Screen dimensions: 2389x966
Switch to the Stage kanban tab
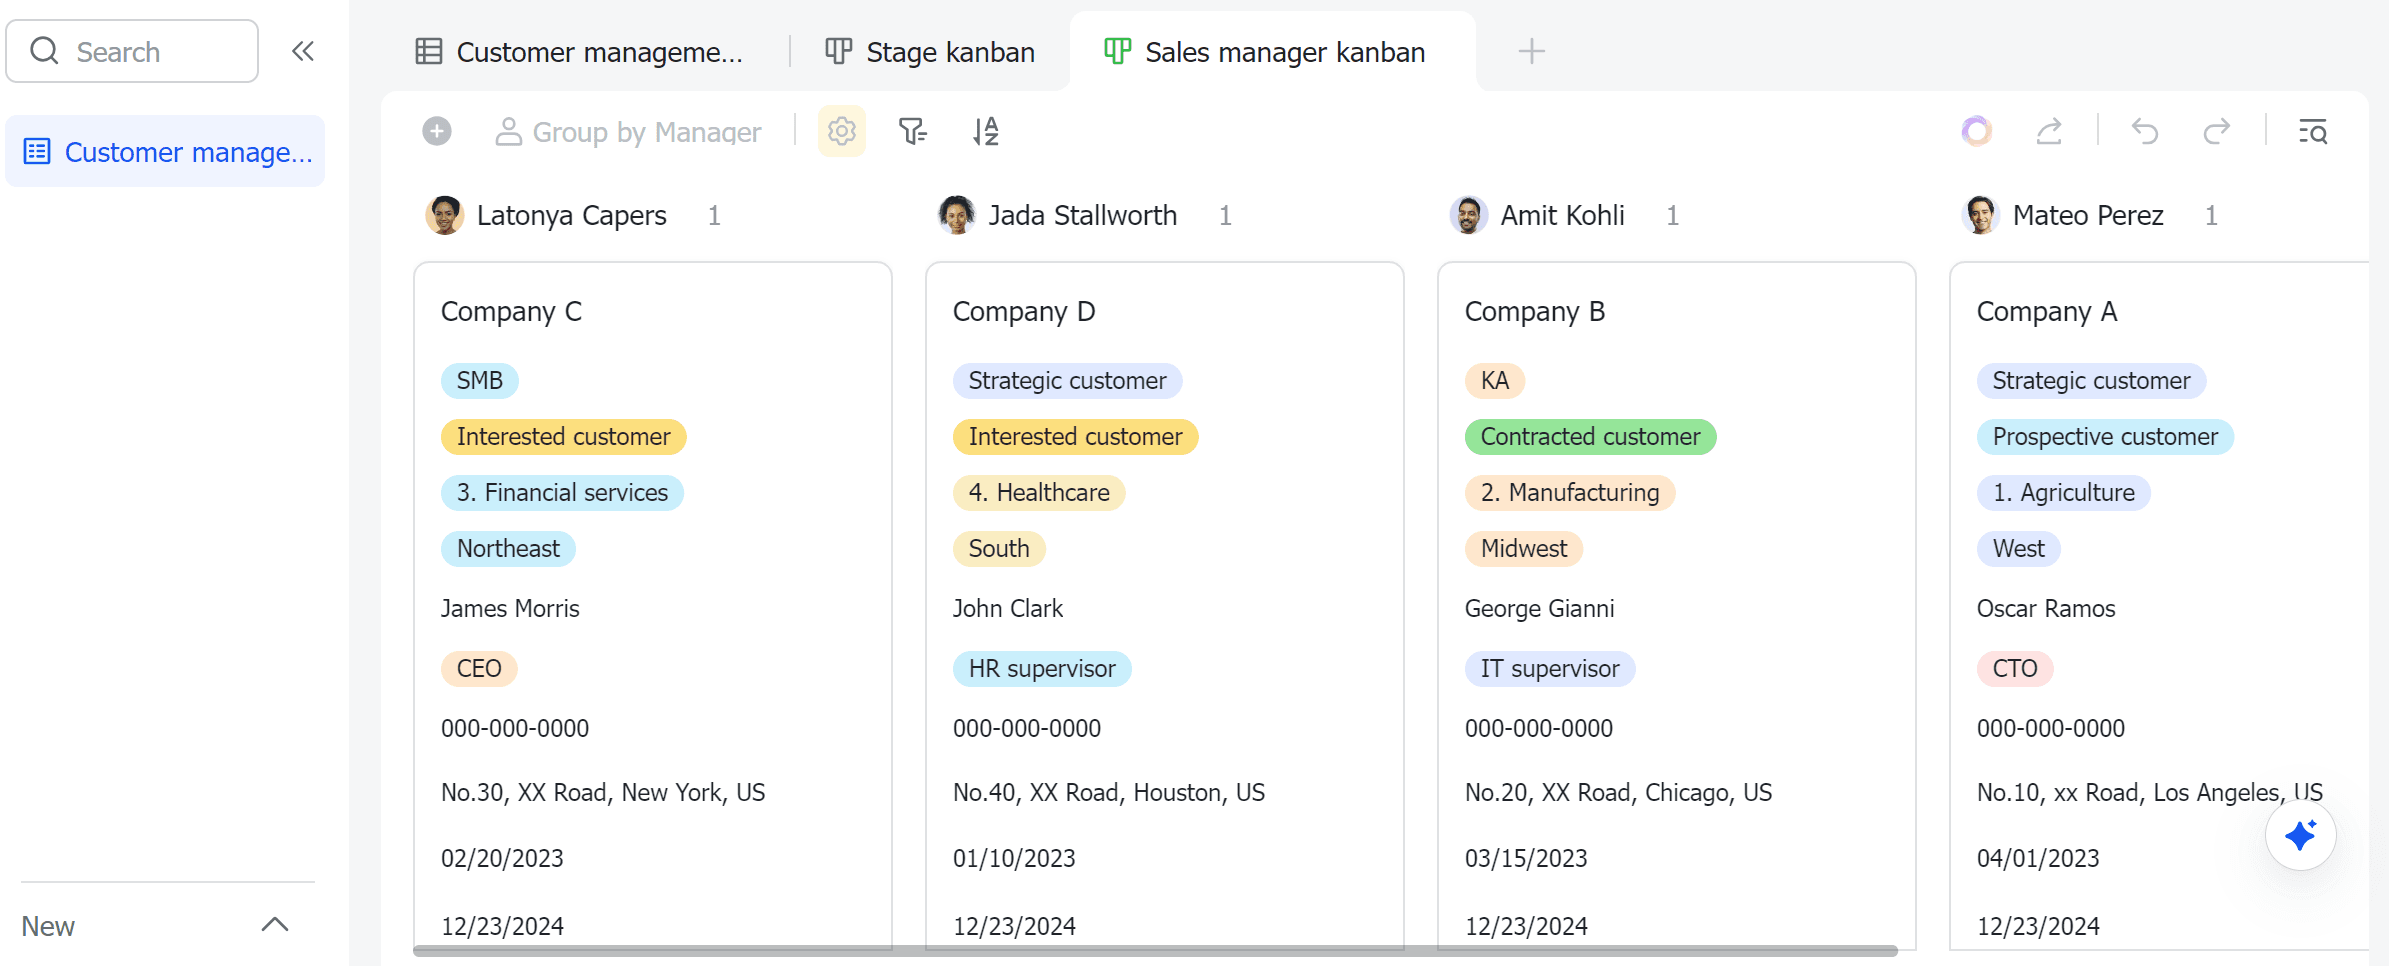(x=930, y=52)
